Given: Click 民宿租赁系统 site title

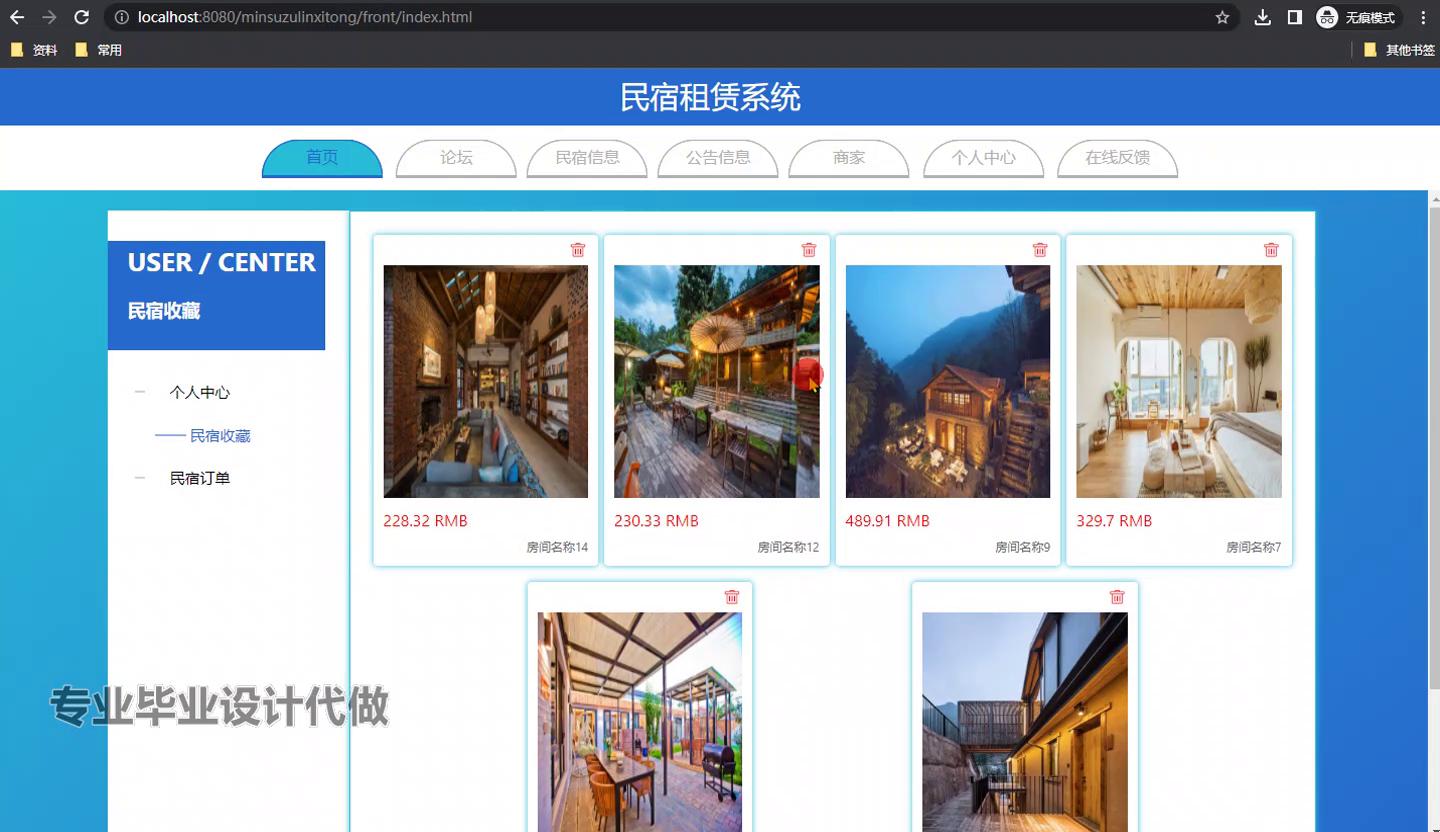Looking at the screenshot, I should coord(710,98).
